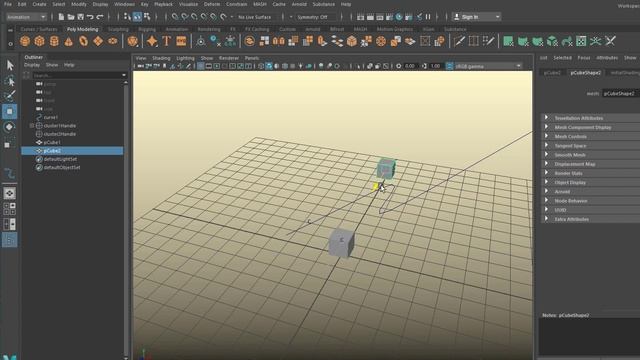Open Outliner search filter dropdown arrow
640x360 pixels.
(124, 75)
